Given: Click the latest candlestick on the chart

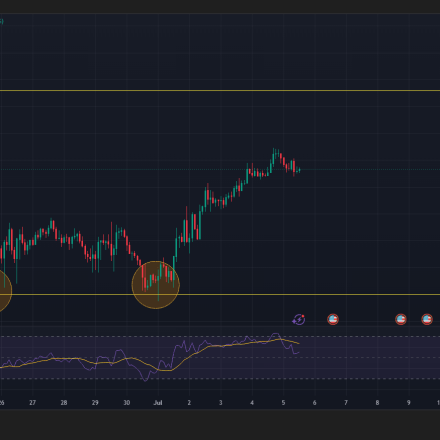Looking at the screenshot, I should [x=300, y=170].
